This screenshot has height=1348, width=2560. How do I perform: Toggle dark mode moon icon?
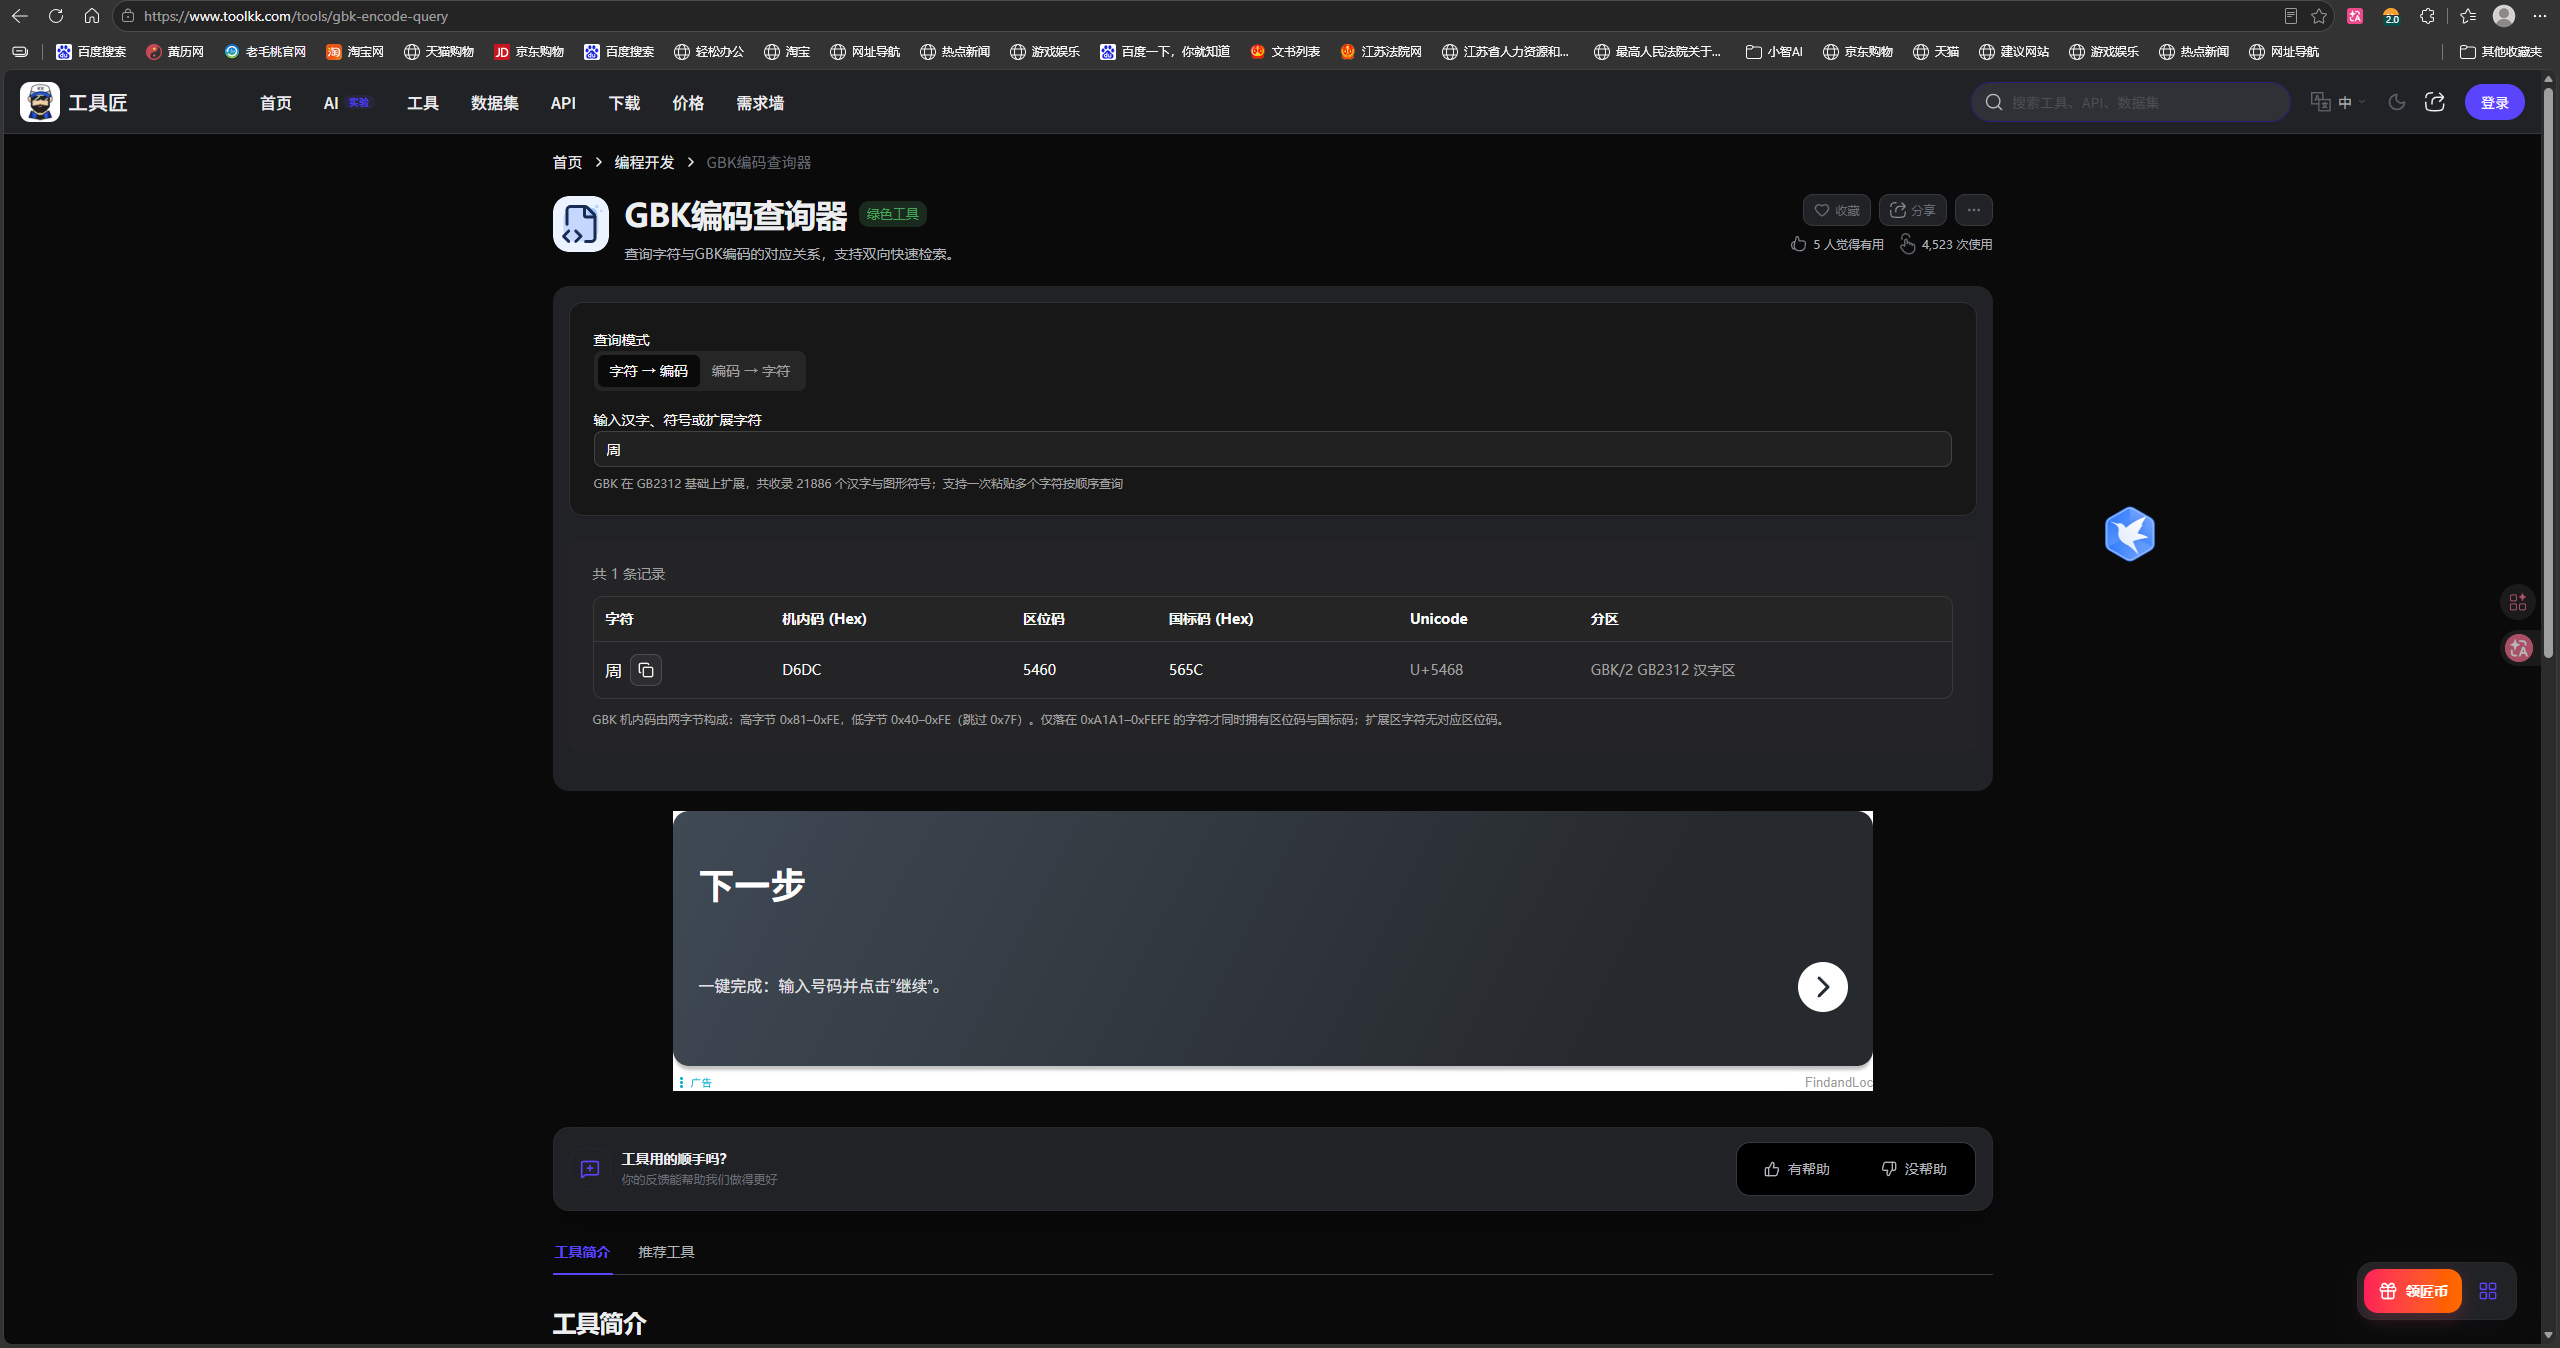point(2397,102)
